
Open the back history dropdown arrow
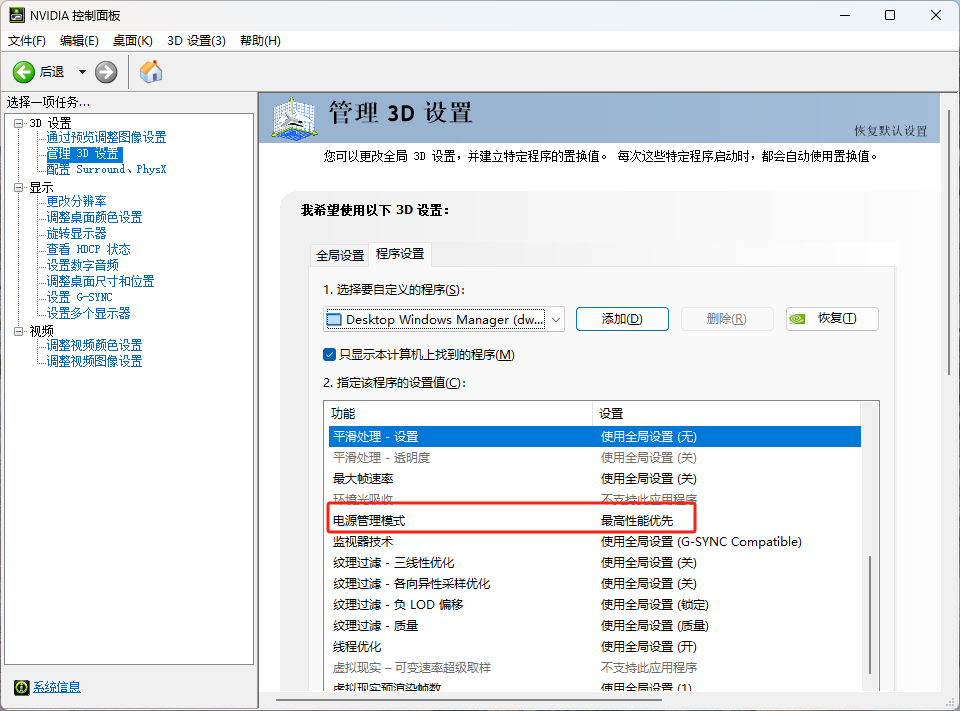[x=82, y=72]
